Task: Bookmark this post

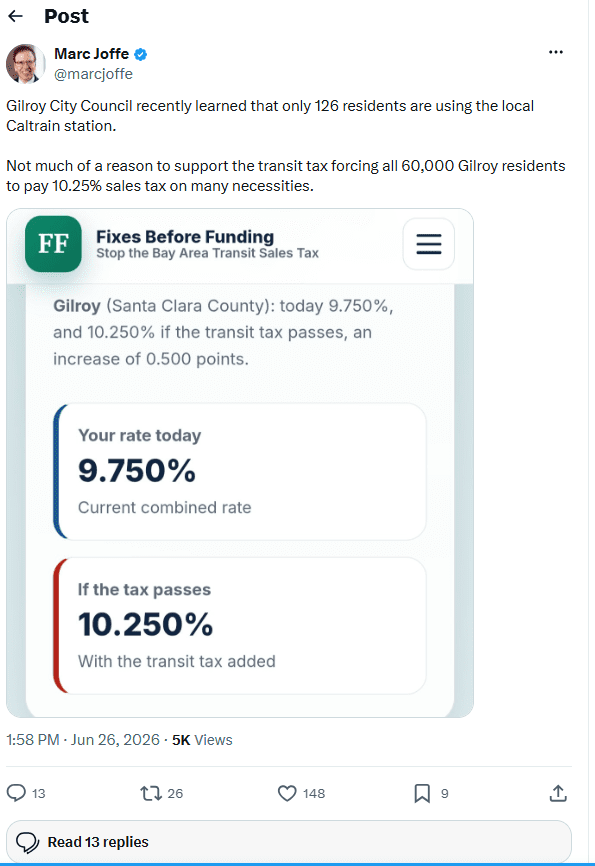Action: (x=422, y=794)
